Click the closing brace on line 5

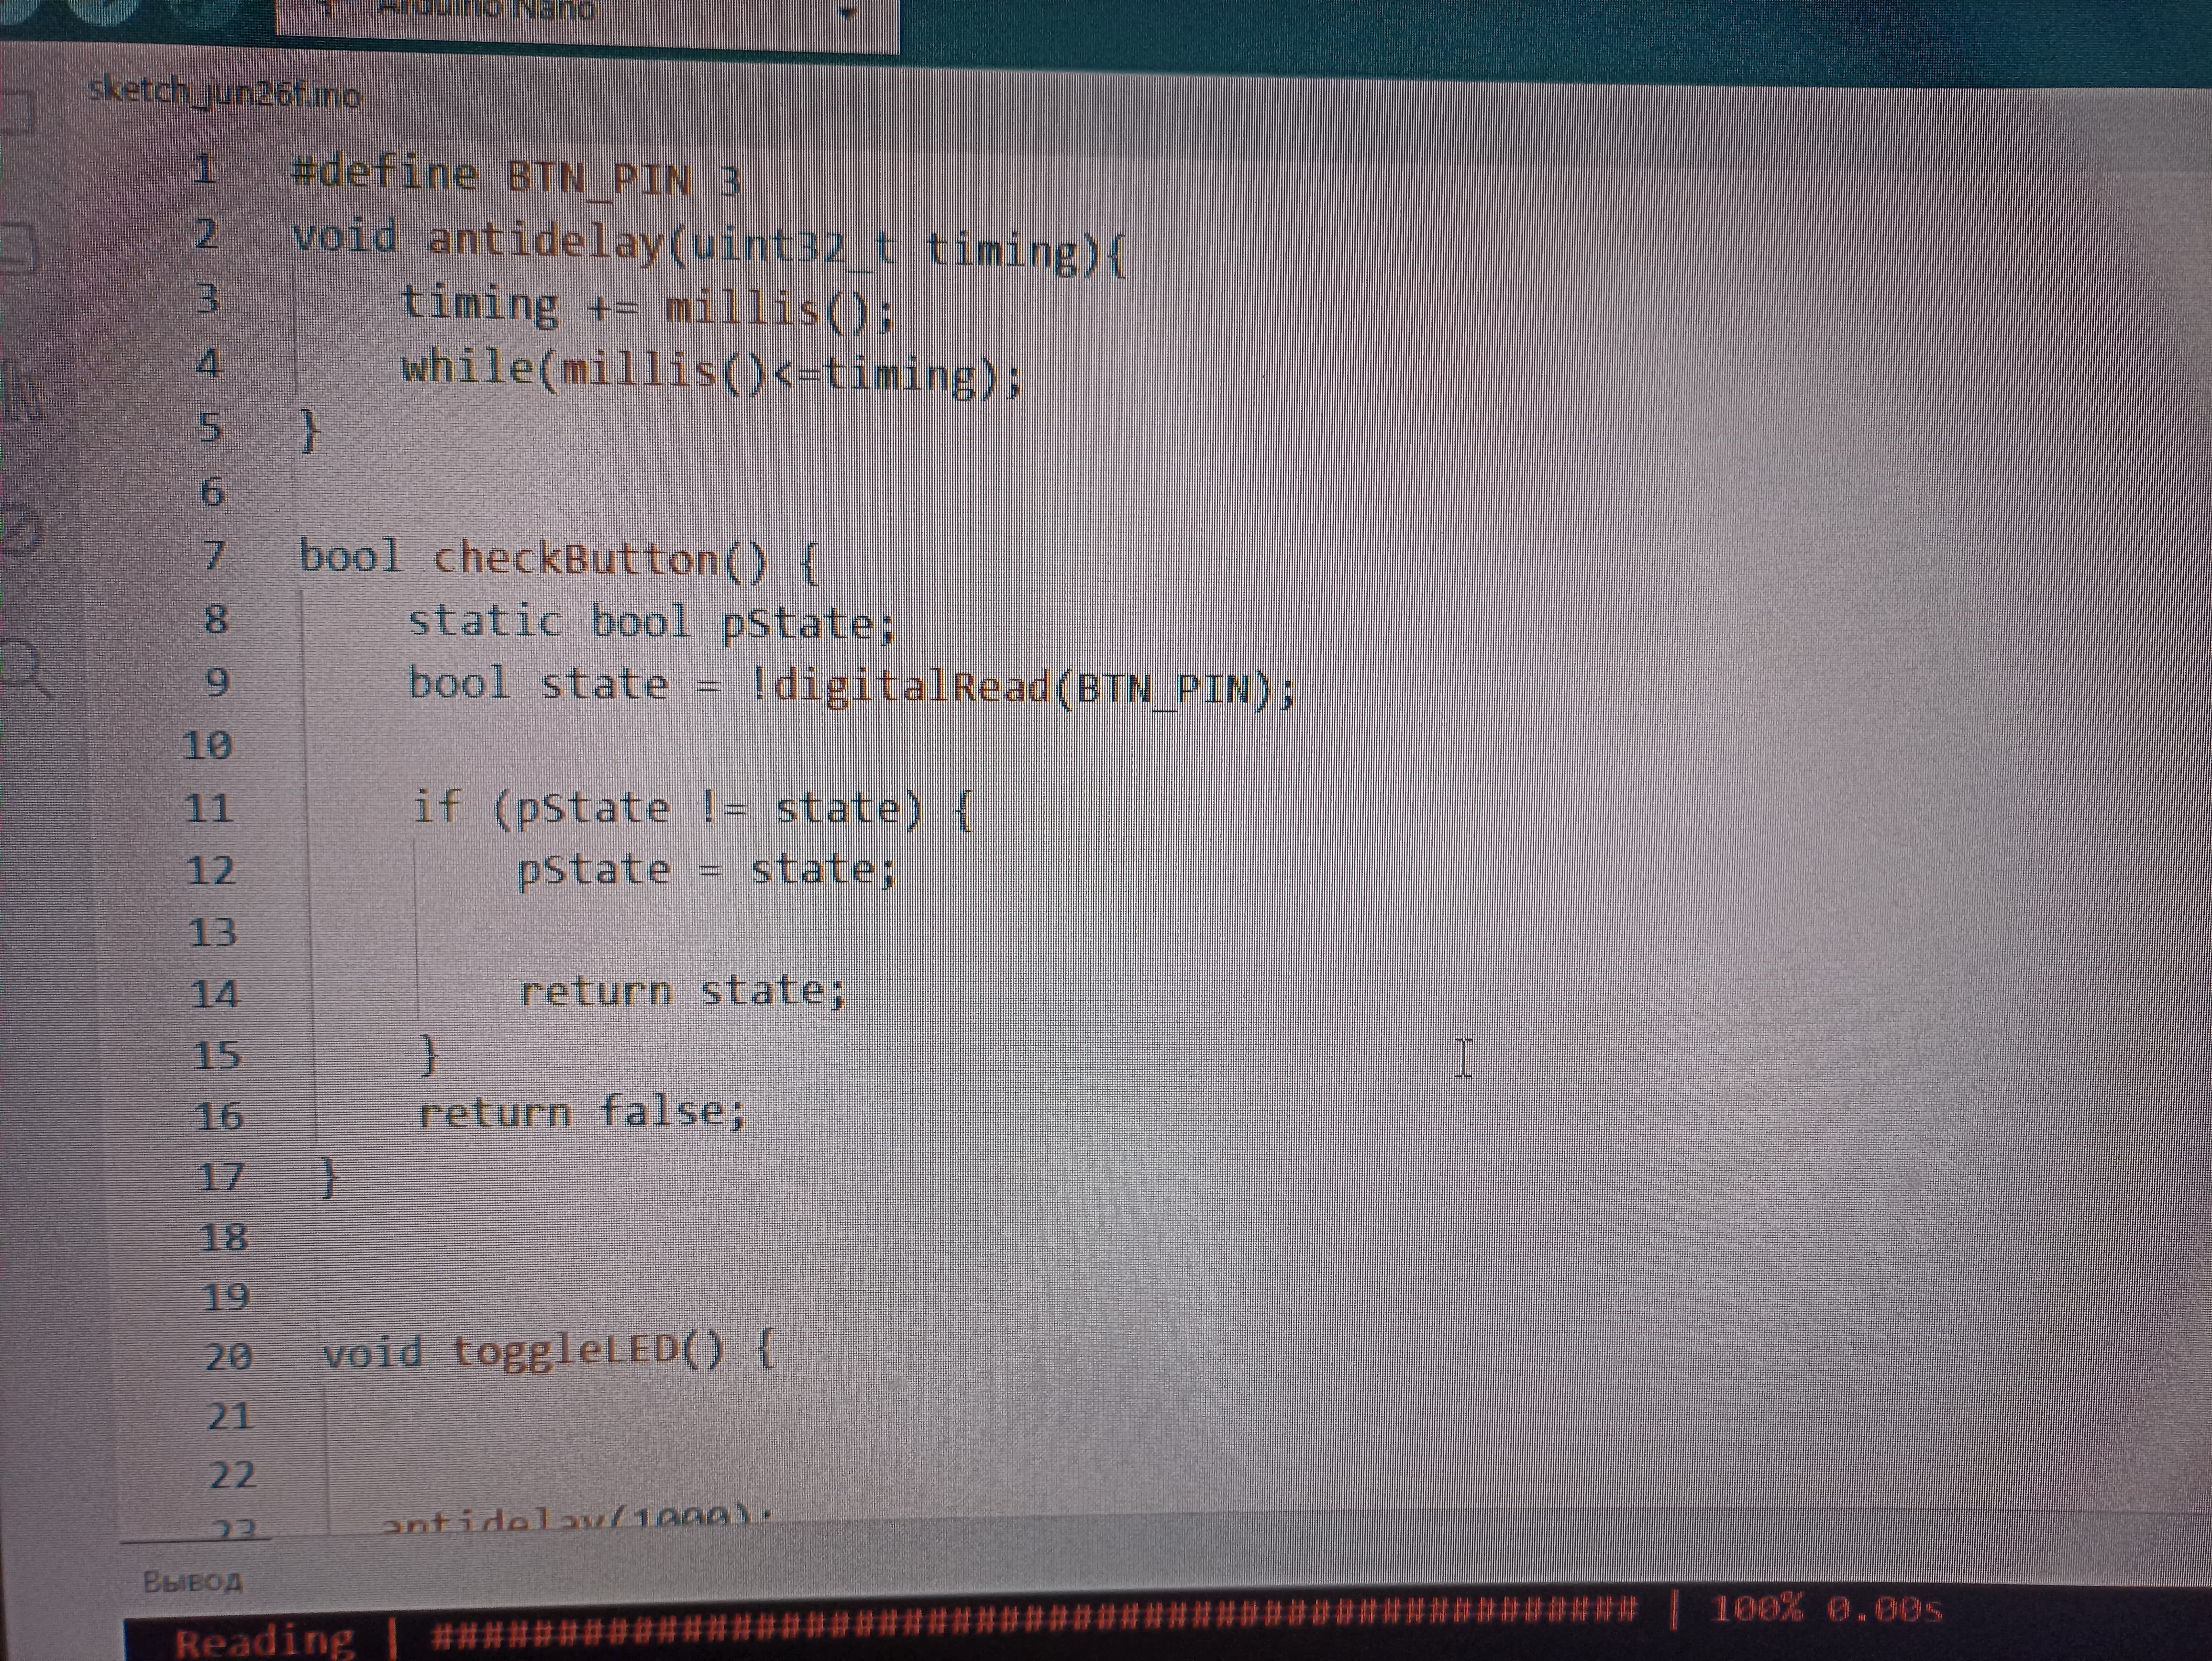tap(311, 431)
